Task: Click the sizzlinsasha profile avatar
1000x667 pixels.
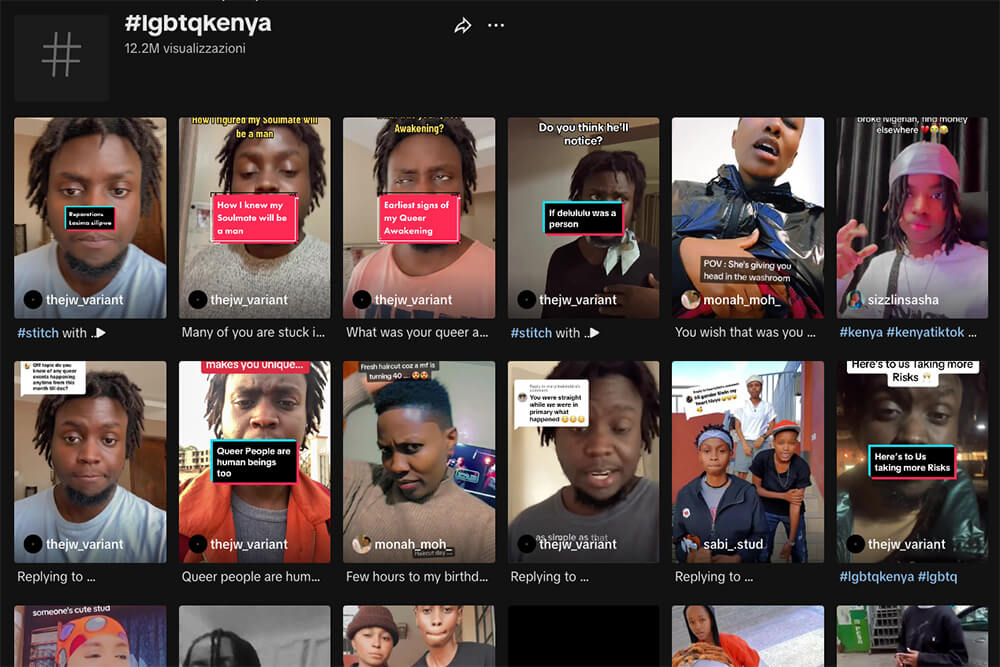Action: click(x=855, y=300)
